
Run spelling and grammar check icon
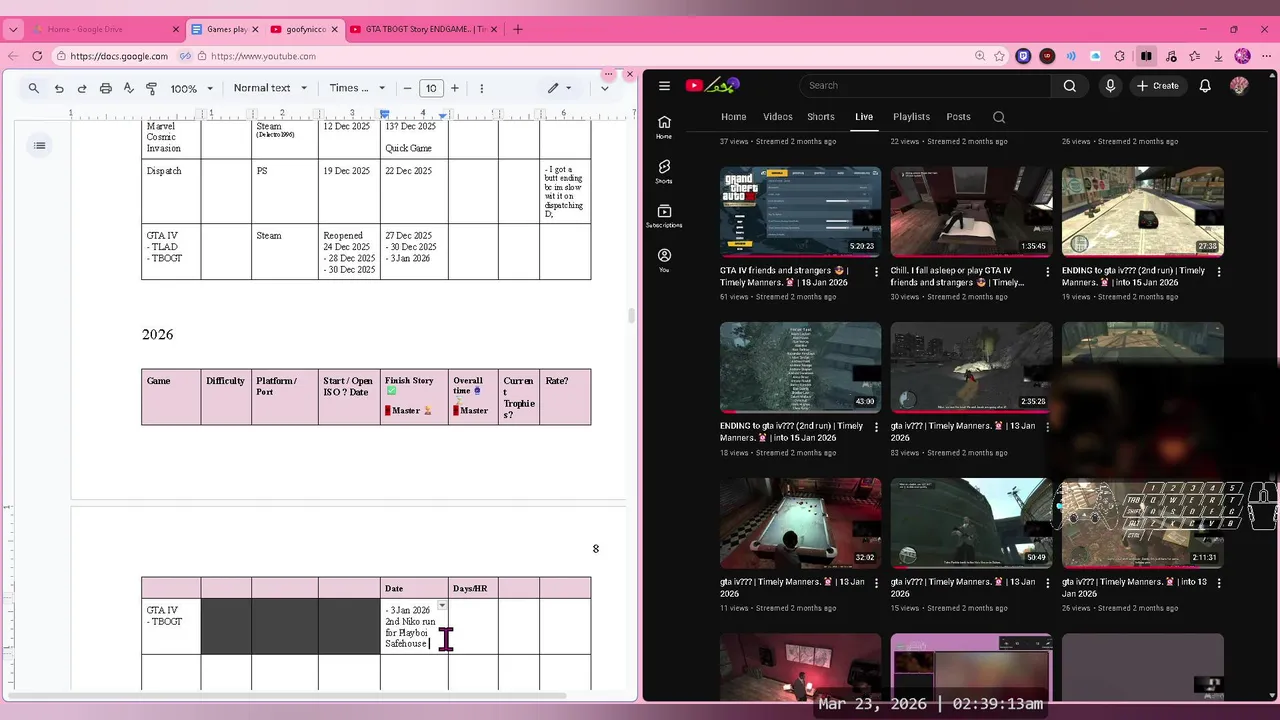pyautogui.click(x=128, y=88)
